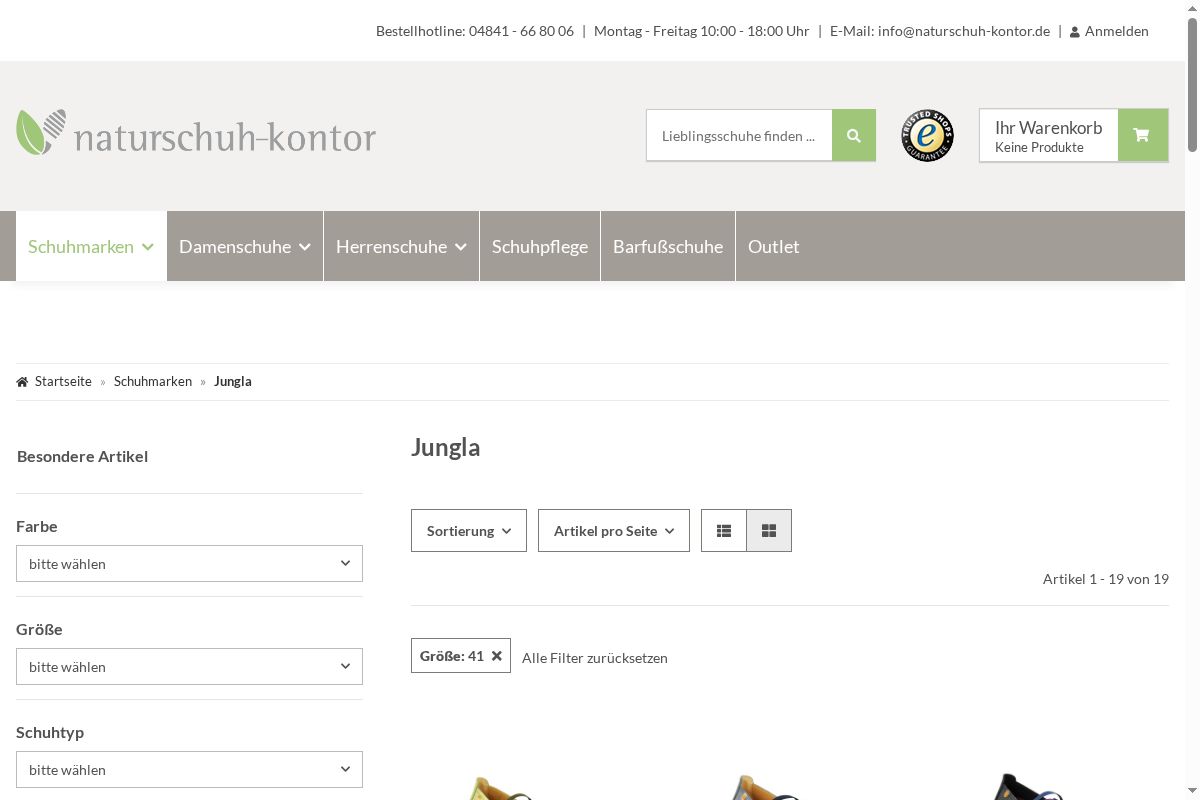Click the Jungla breadcrumb text

click(x=233, y=382)
